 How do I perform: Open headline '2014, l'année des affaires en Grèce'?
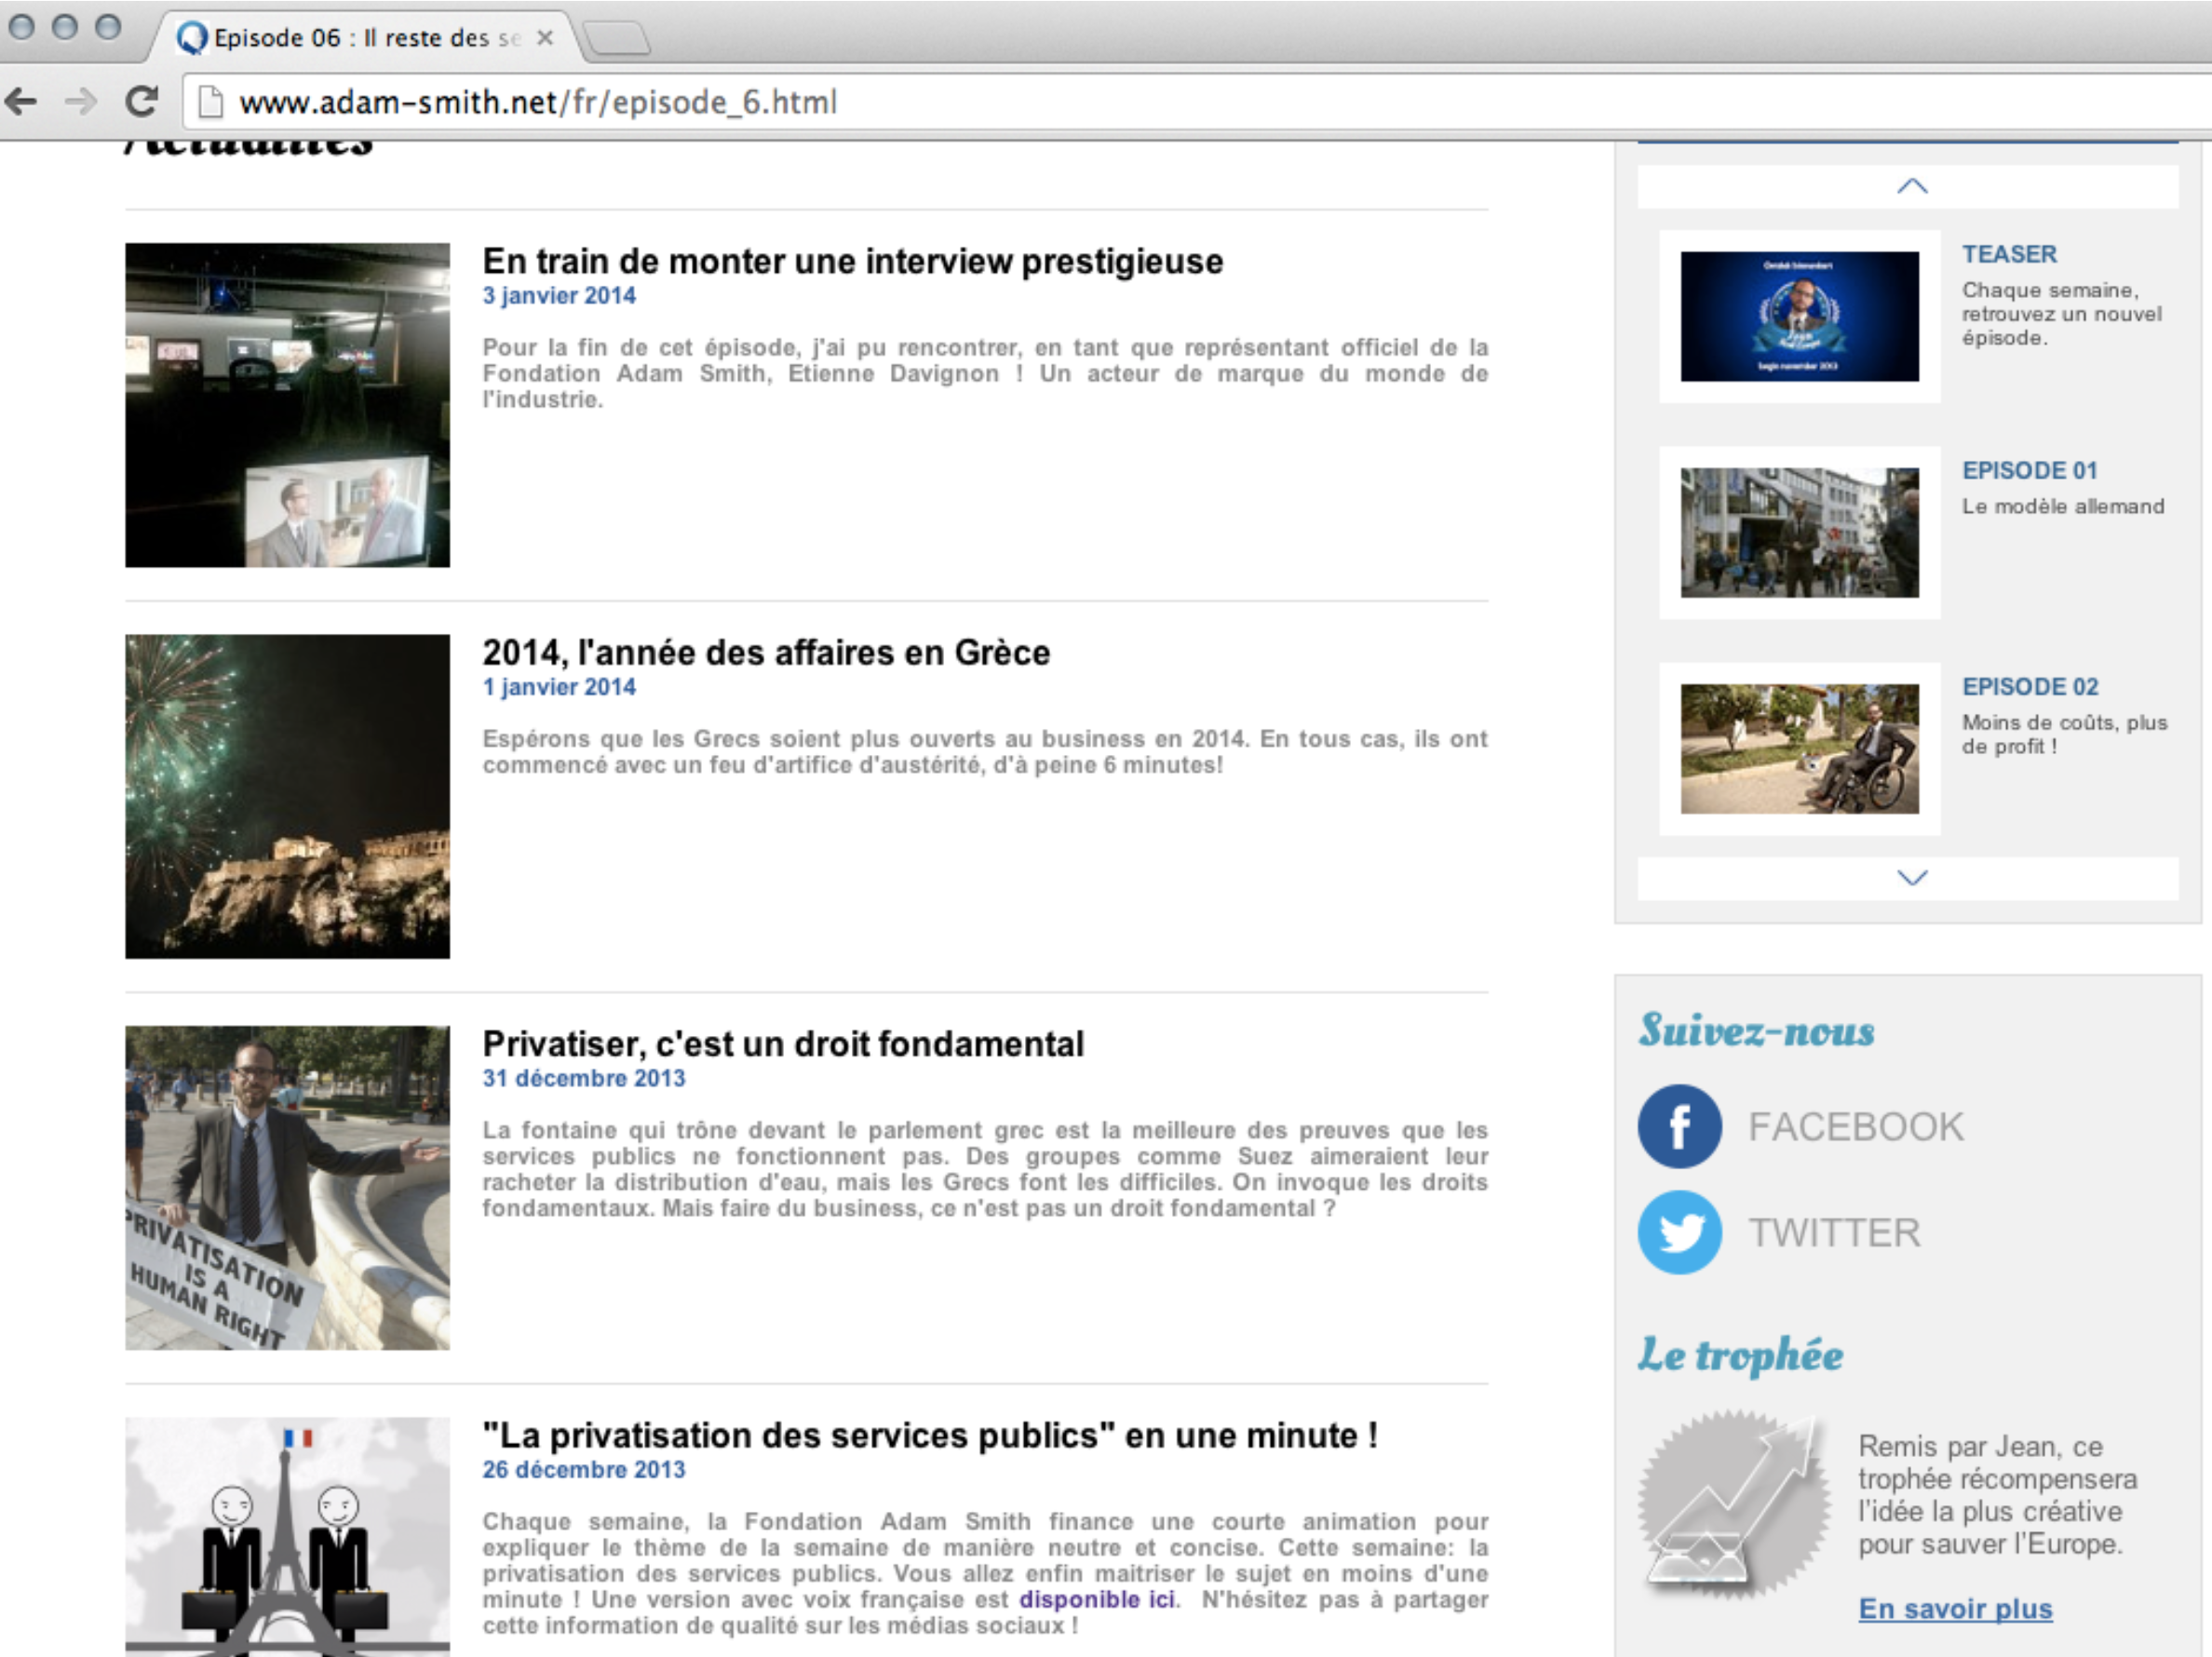point(766,652)
